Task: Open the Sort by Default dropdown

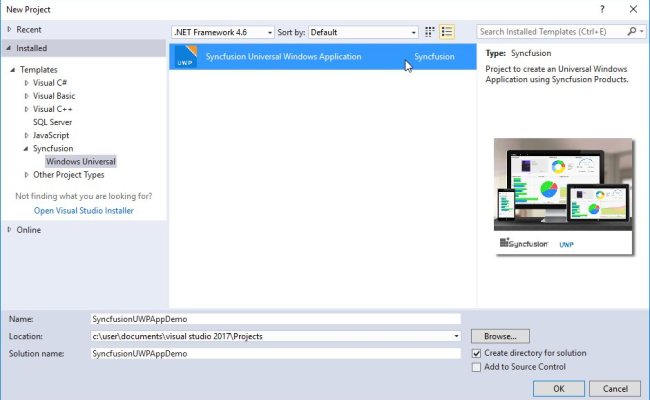Action: (363, 32)
